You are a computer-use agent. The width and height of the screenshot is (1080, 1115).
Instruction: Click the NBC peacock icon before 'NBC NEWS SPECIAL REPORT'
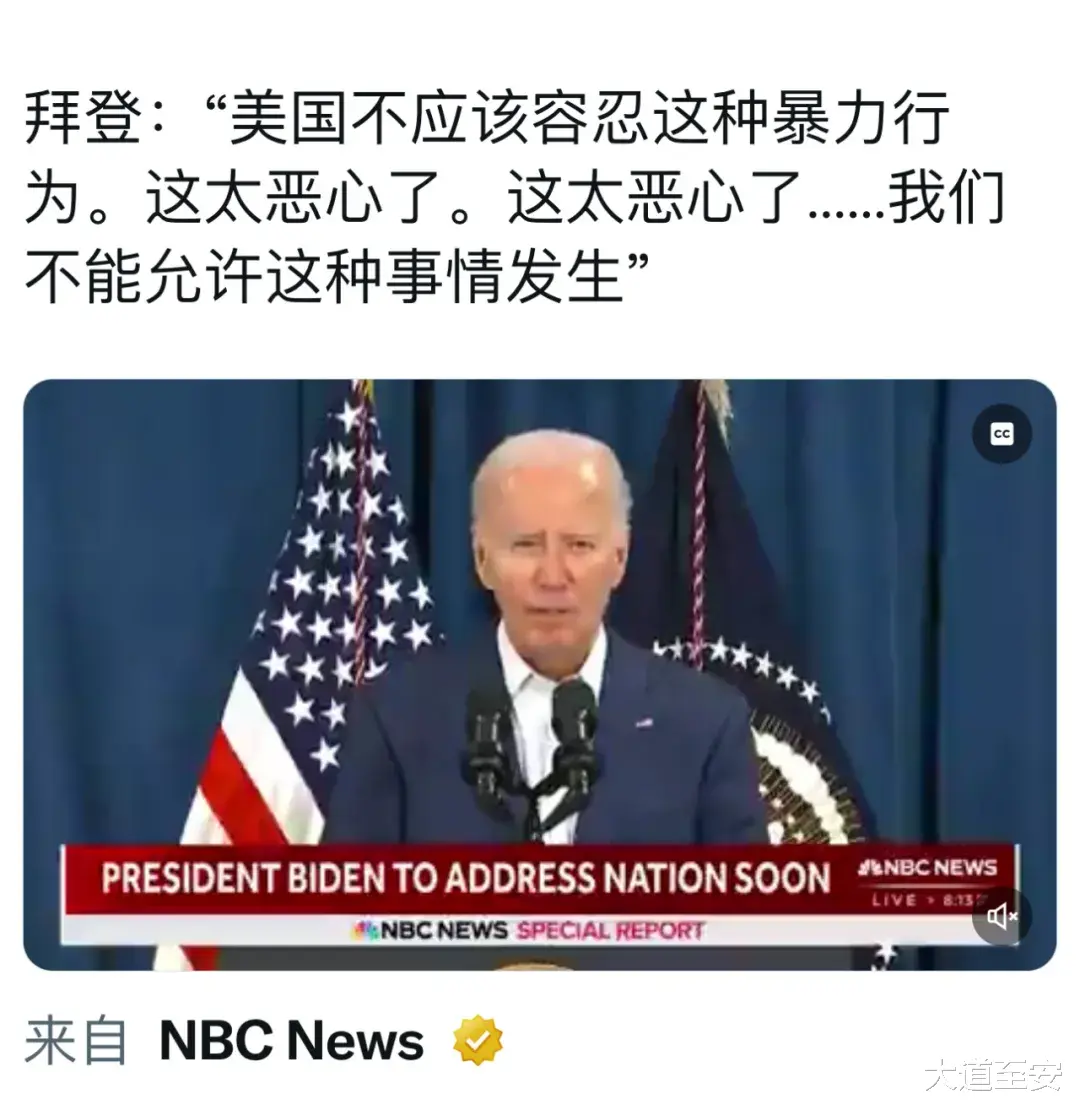pos(366,931)
